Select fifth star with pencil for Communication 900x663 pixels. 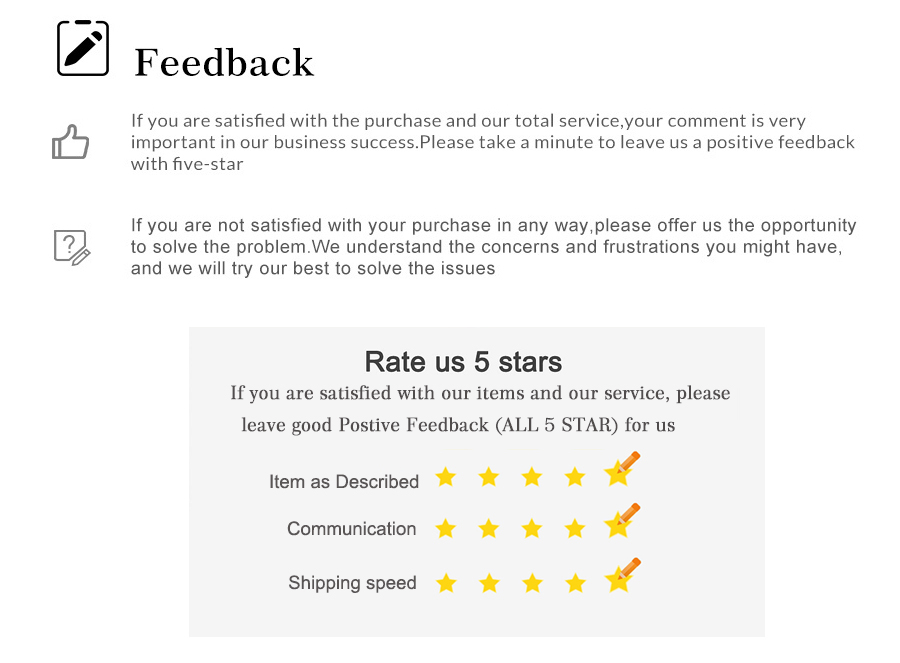tap(622, 521)
